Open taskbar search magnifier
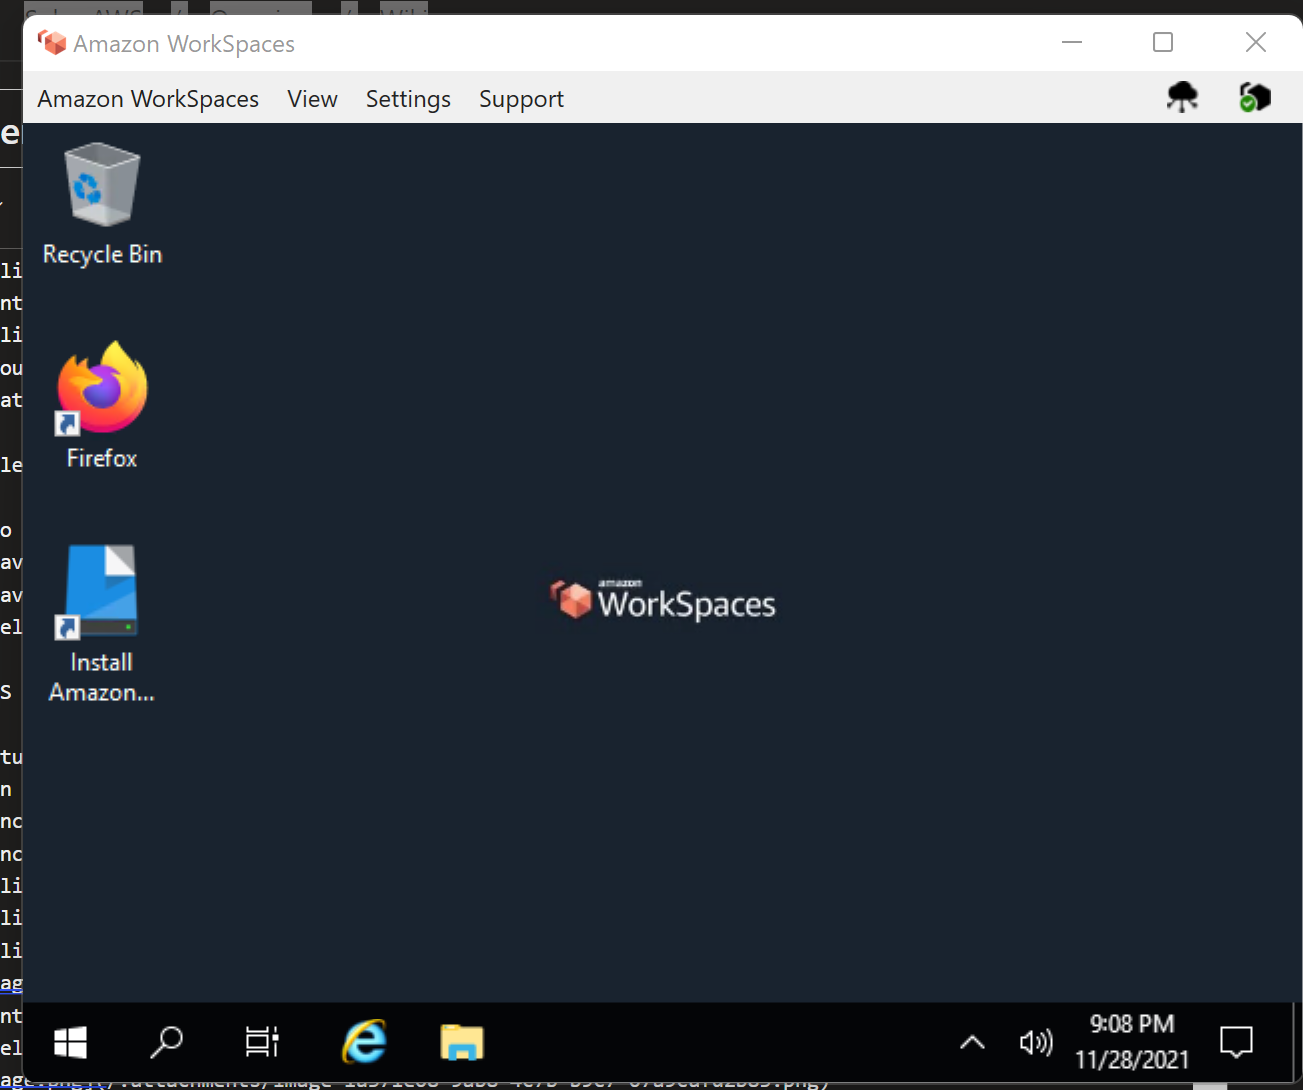The width and height of the screenshot is (1303, 1090). pos(166,1043)
